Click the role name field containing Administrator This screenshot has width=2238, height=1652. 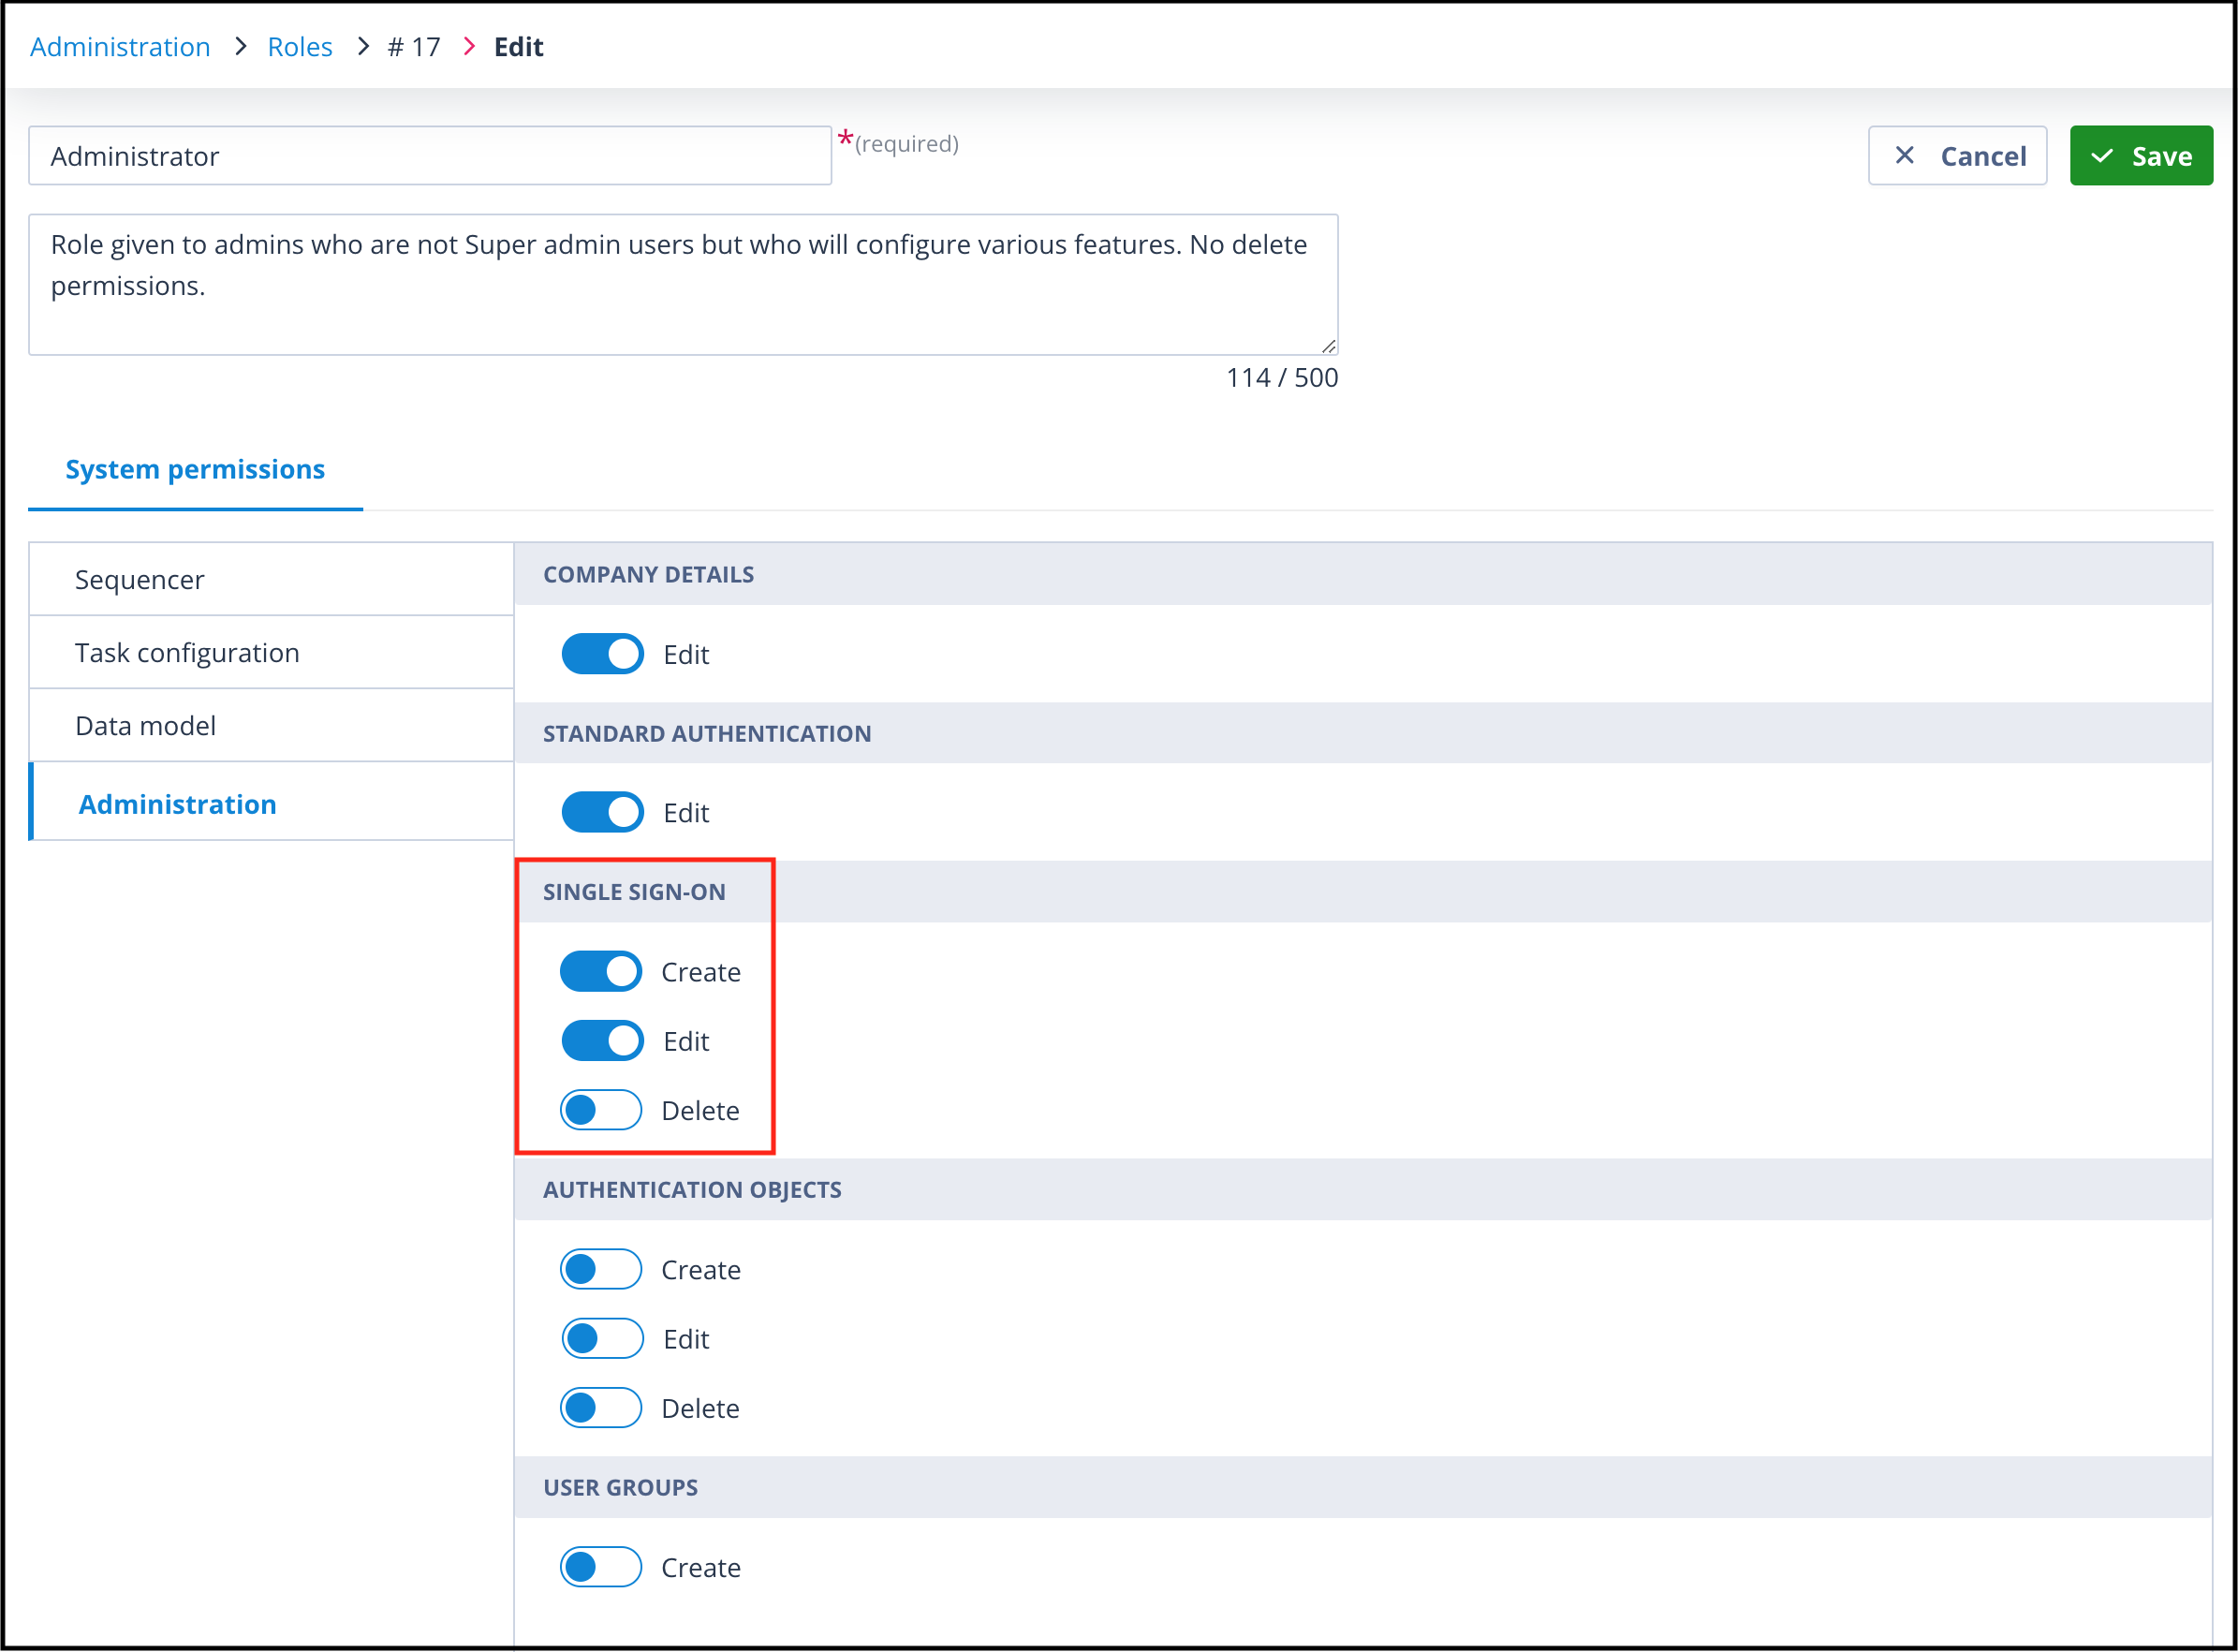coord(430,156)
